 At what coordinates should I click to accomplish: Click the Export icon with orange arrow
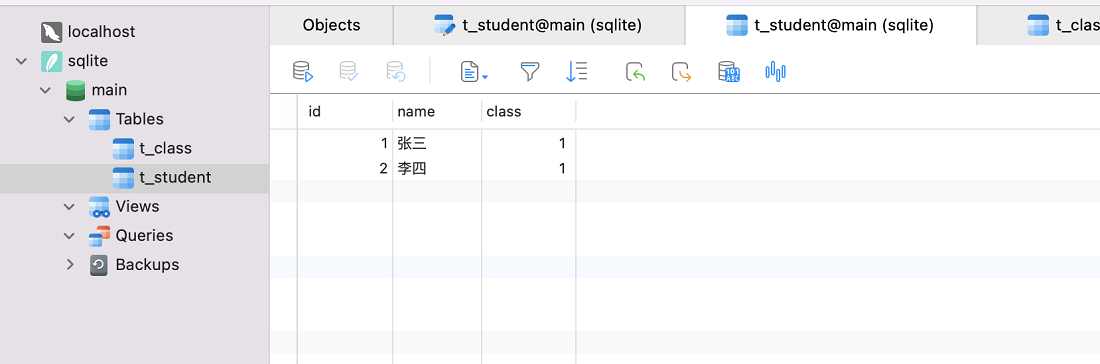pos(682,72)
